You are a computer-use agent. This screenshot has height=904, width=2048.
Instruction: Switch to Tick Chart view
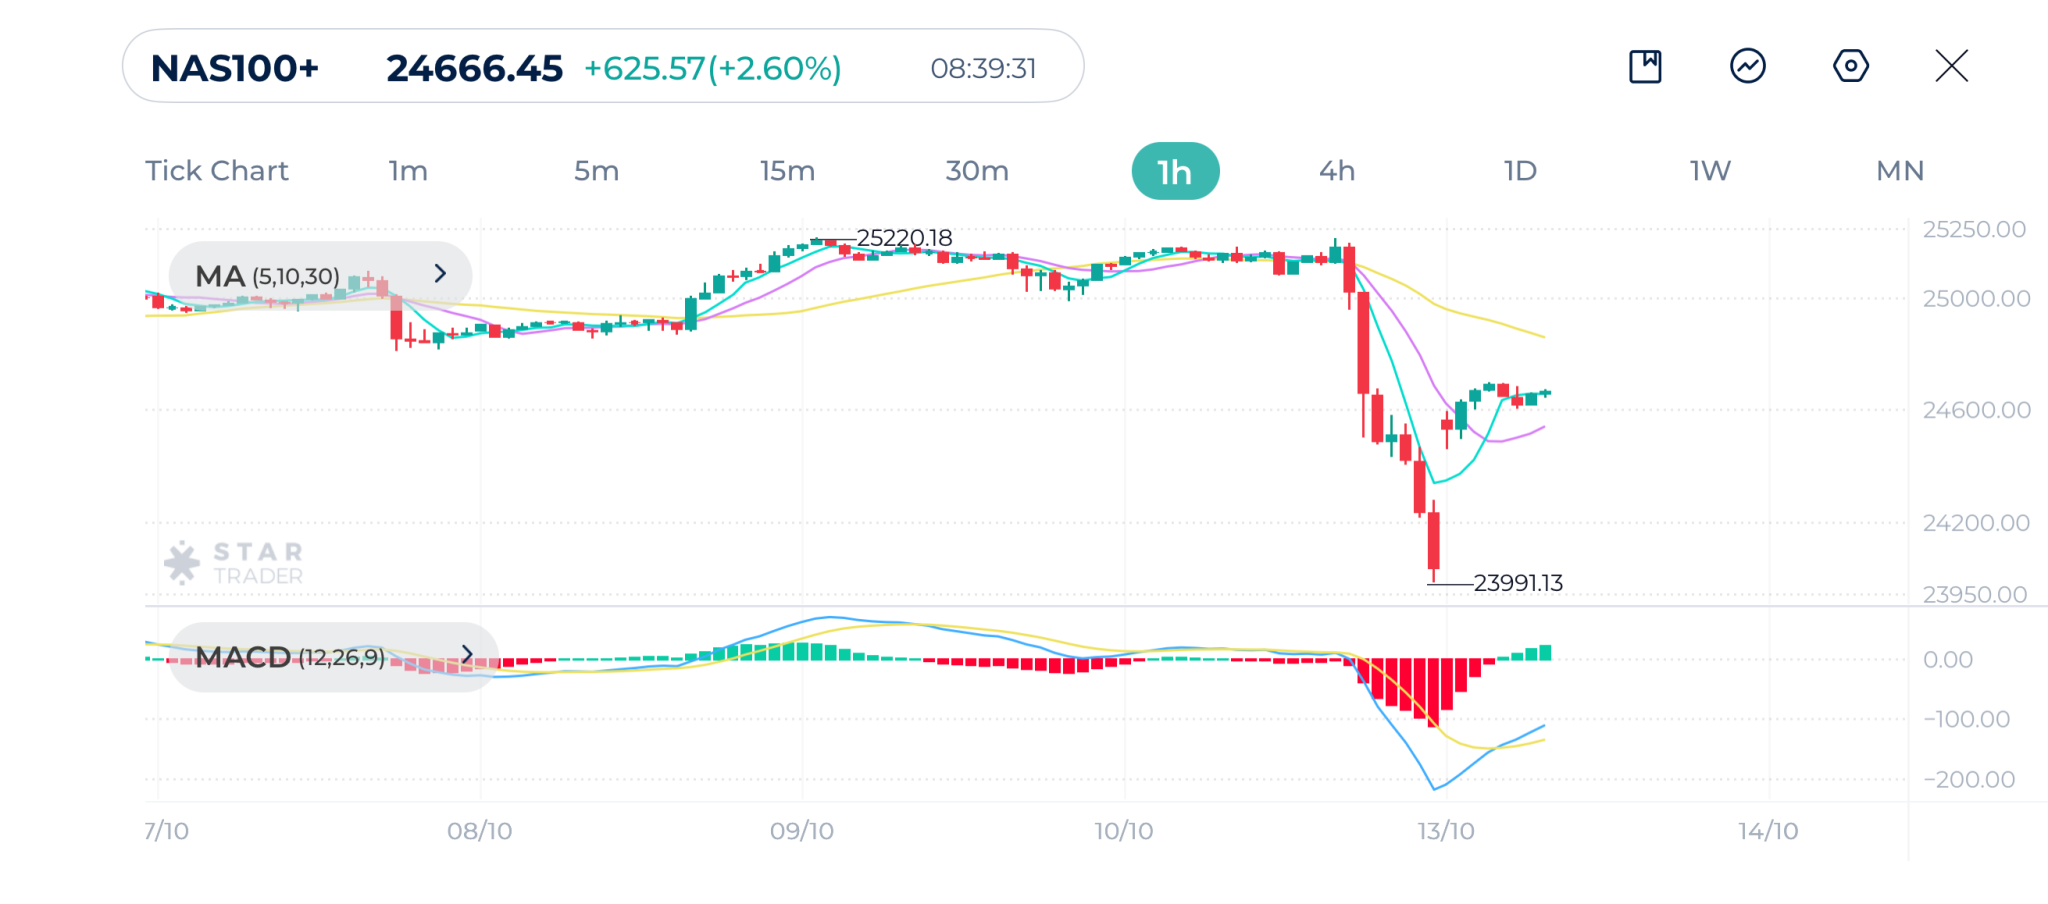tap(217, 171)
